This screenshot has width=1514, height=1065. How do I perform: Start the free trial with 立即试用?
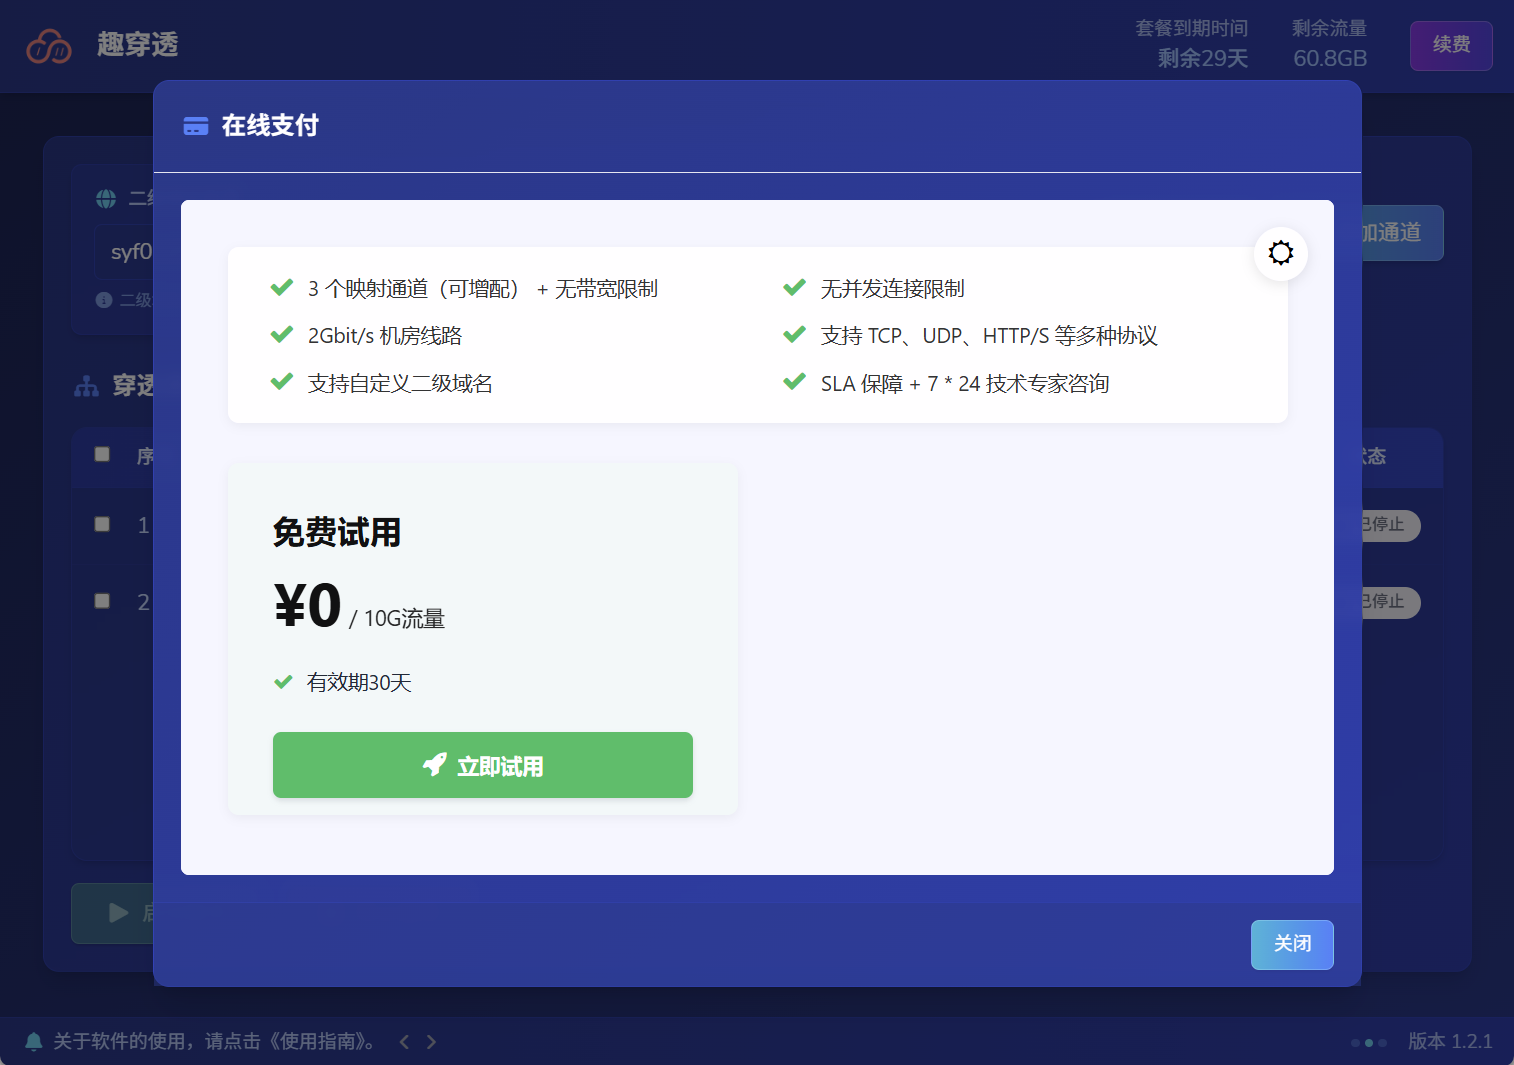coord(482,765)
